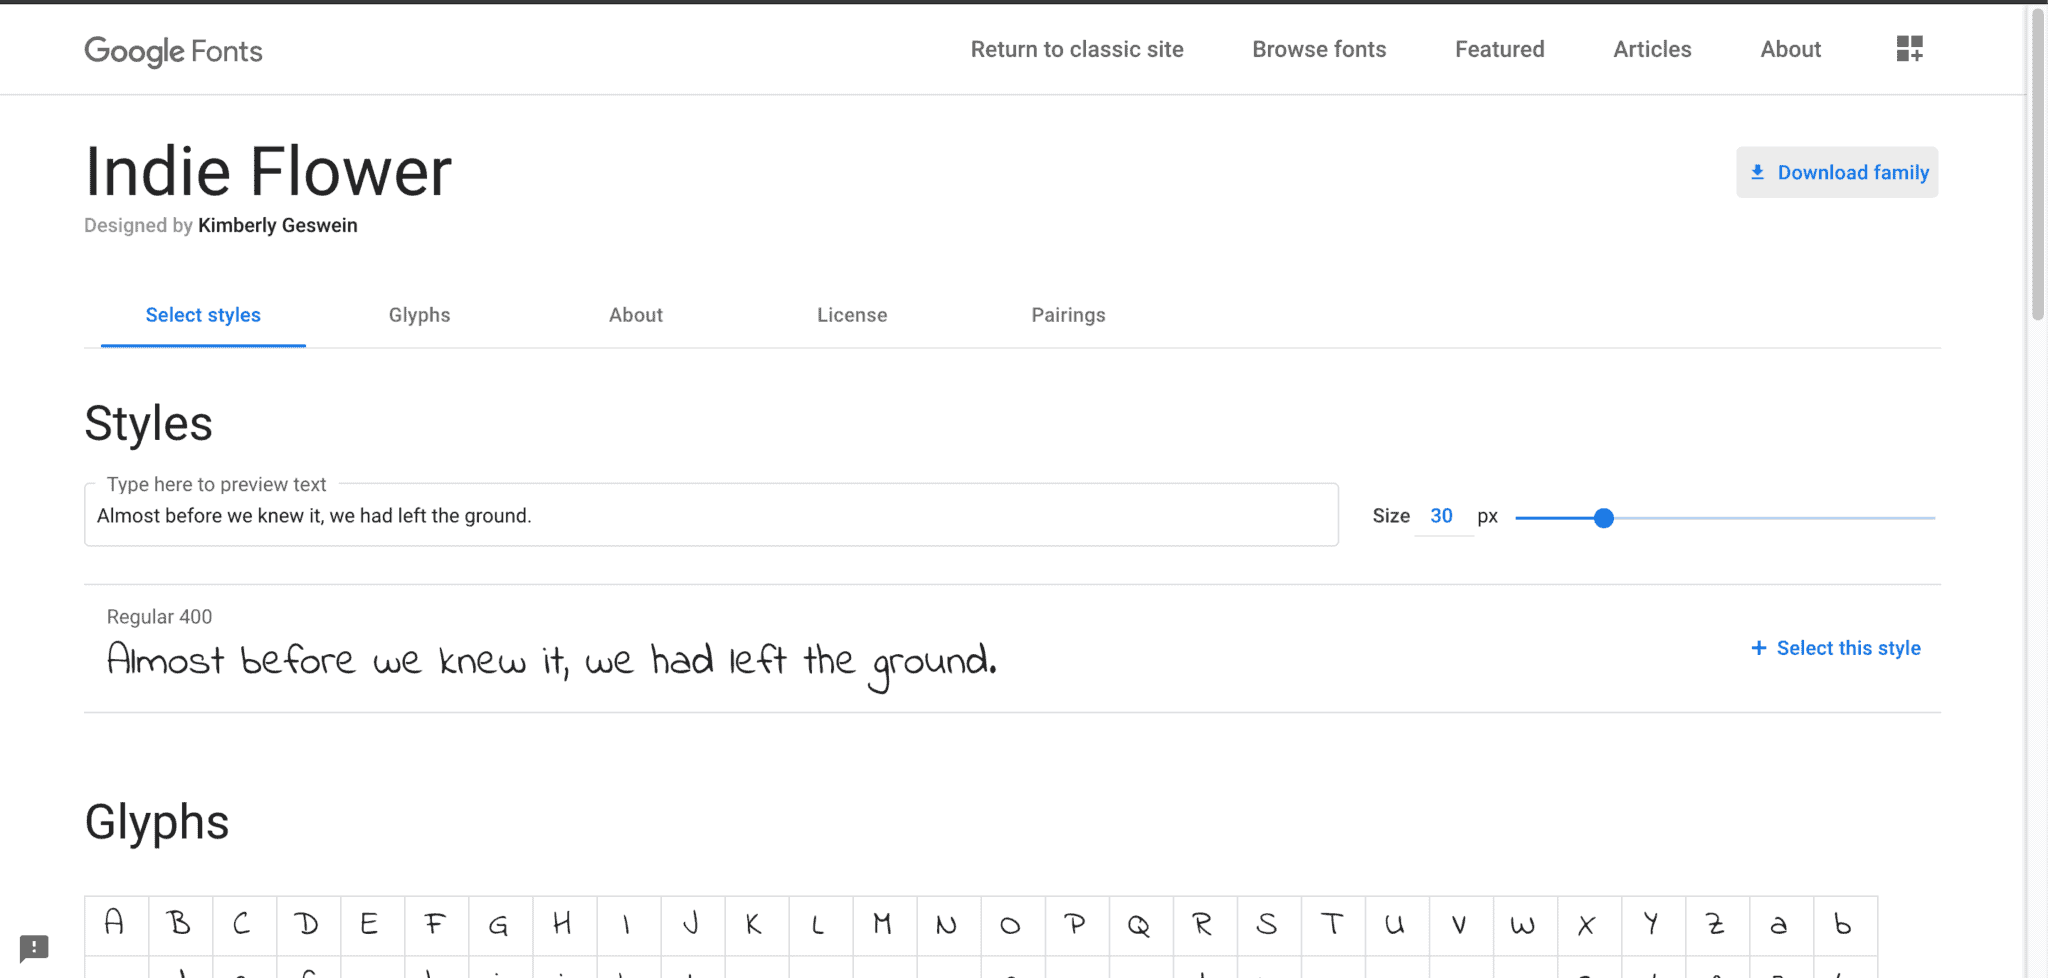View the License tab
Image resolution: width=2048 pixels, height=978 pixels.
[851, 315]
